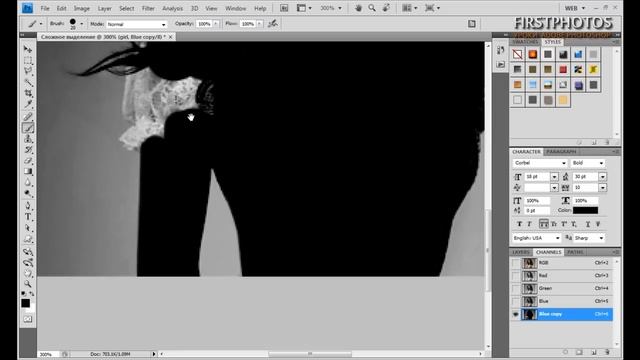The width and height of the screenshot is (640, 360).
Task: Select the History Brush tool
Action: (28, 150)
